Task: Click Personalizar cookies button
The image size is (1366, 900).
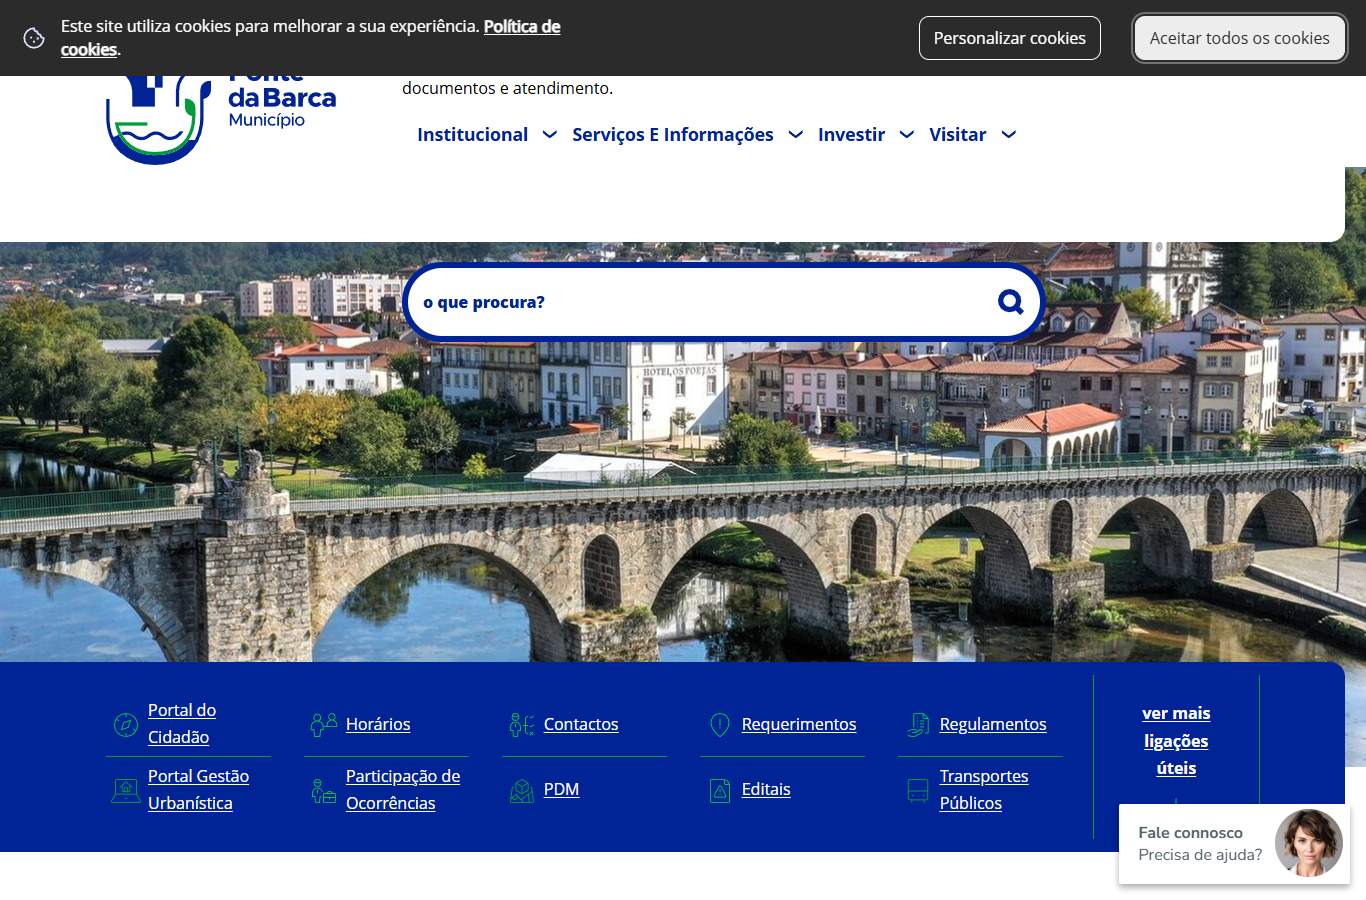Action: pyautogui.click(x=1009, y=38)
